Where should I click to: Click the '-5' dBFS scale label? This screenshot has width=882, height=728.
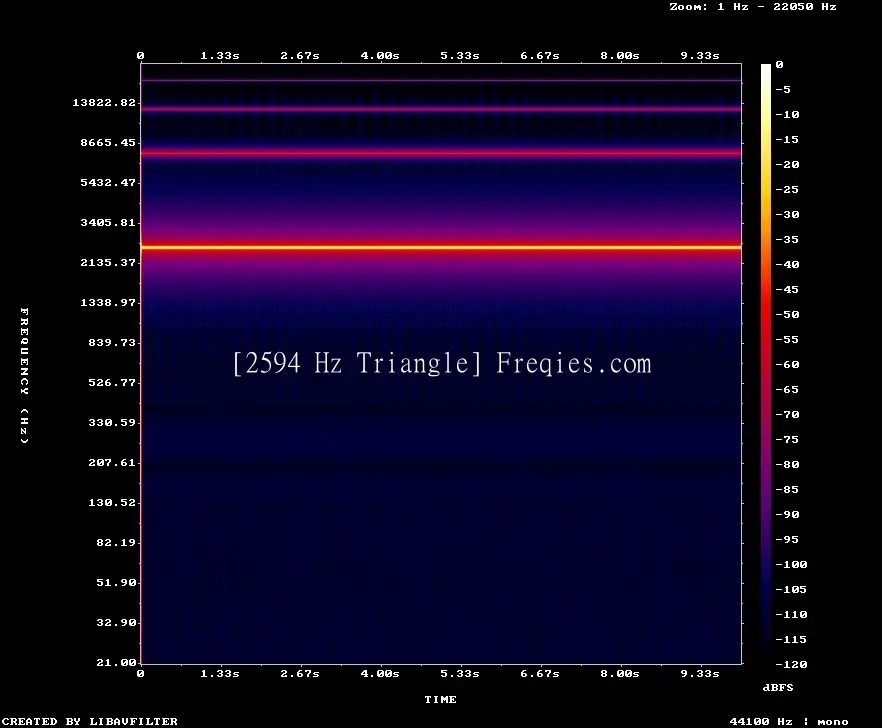[x=783, y=89]
